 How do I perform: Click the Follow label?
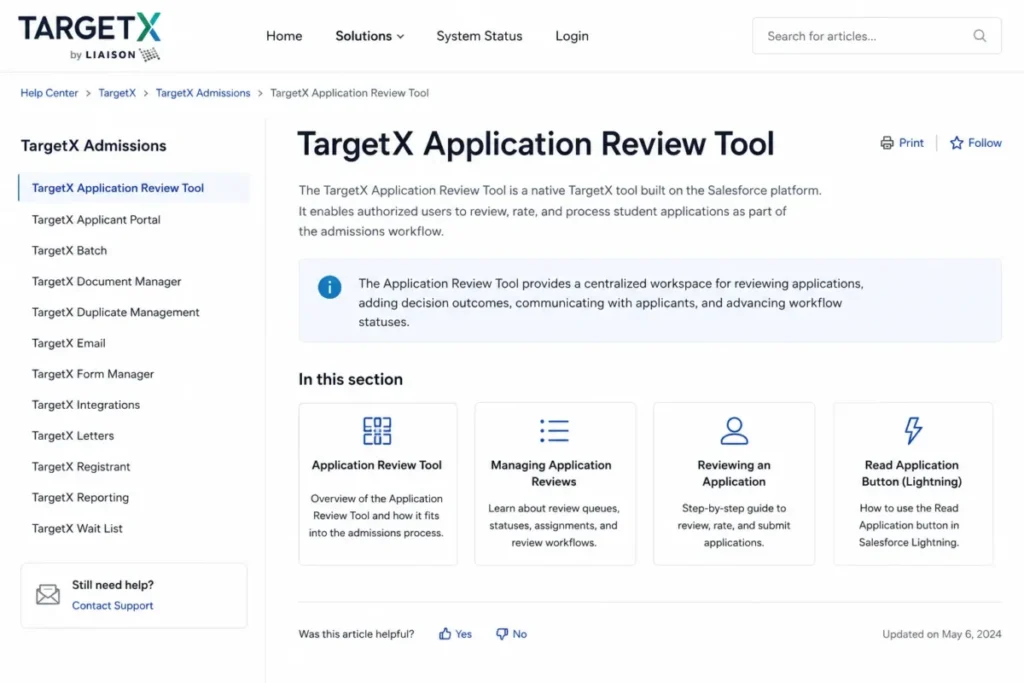984,142
